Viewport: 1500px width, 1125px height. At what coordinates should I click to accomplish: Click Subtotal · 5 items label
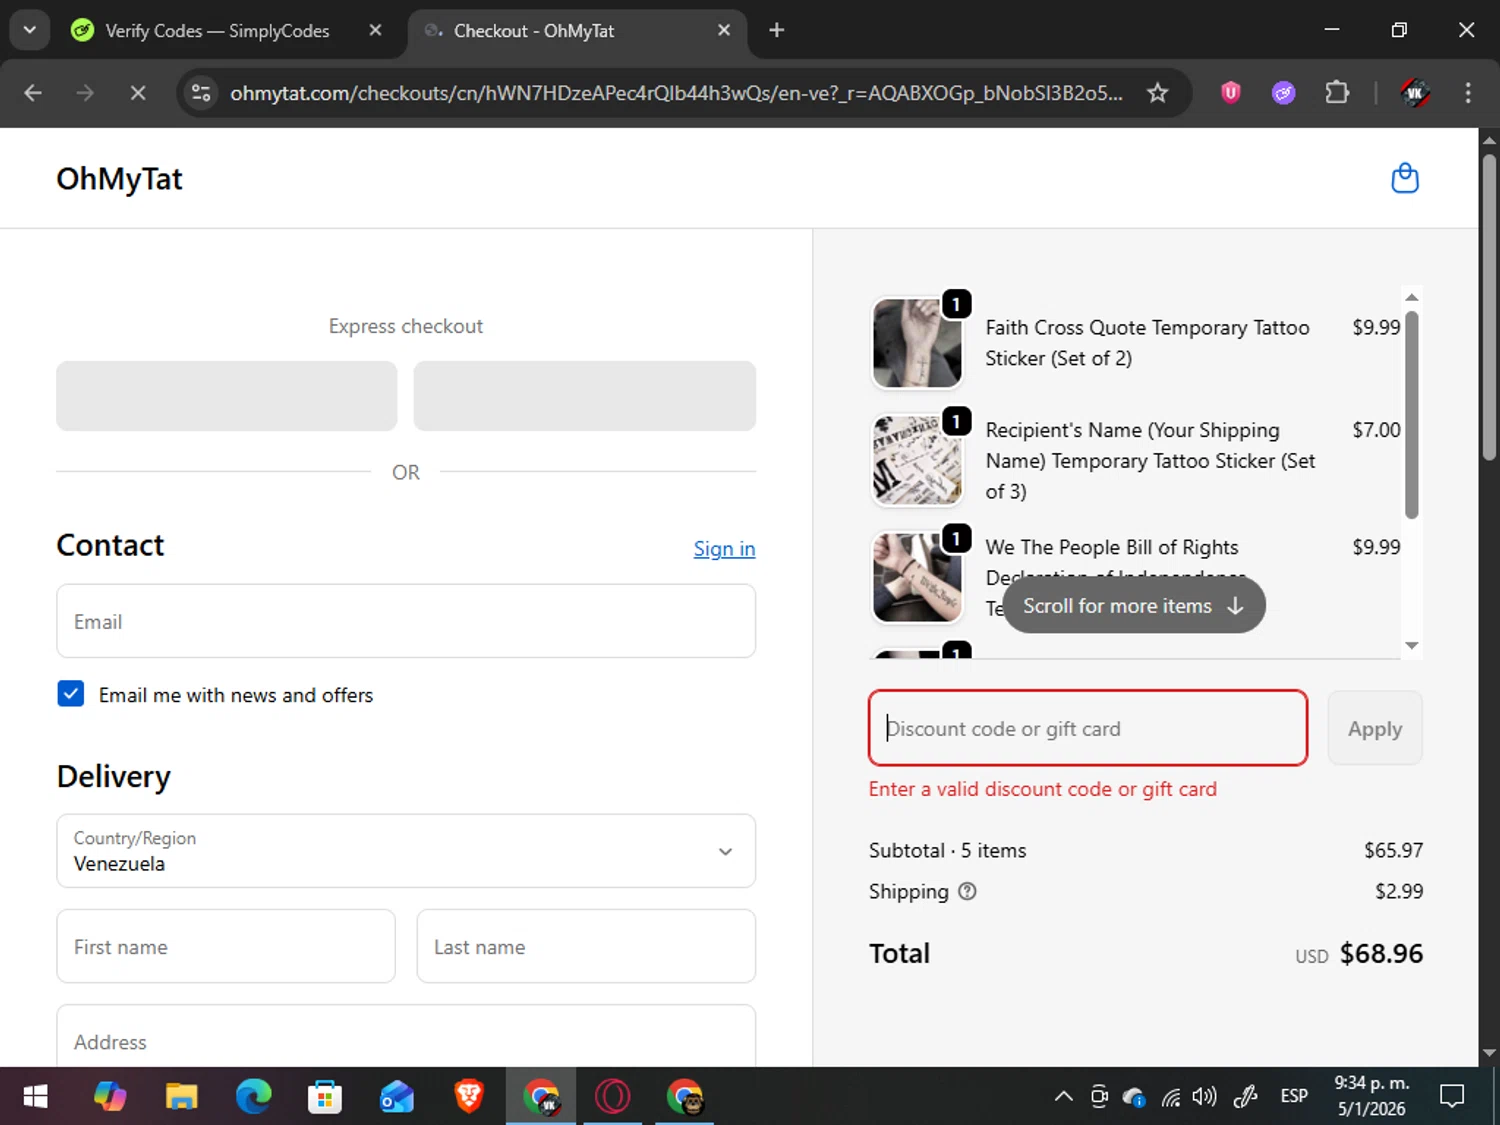coord(947,850)
